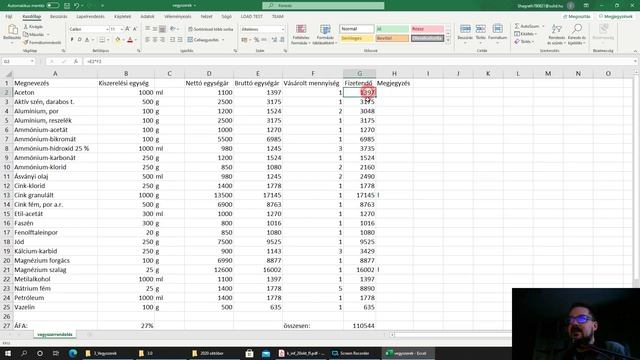Click the percent style icon
The image size is (640, 360).
(256, 40)
